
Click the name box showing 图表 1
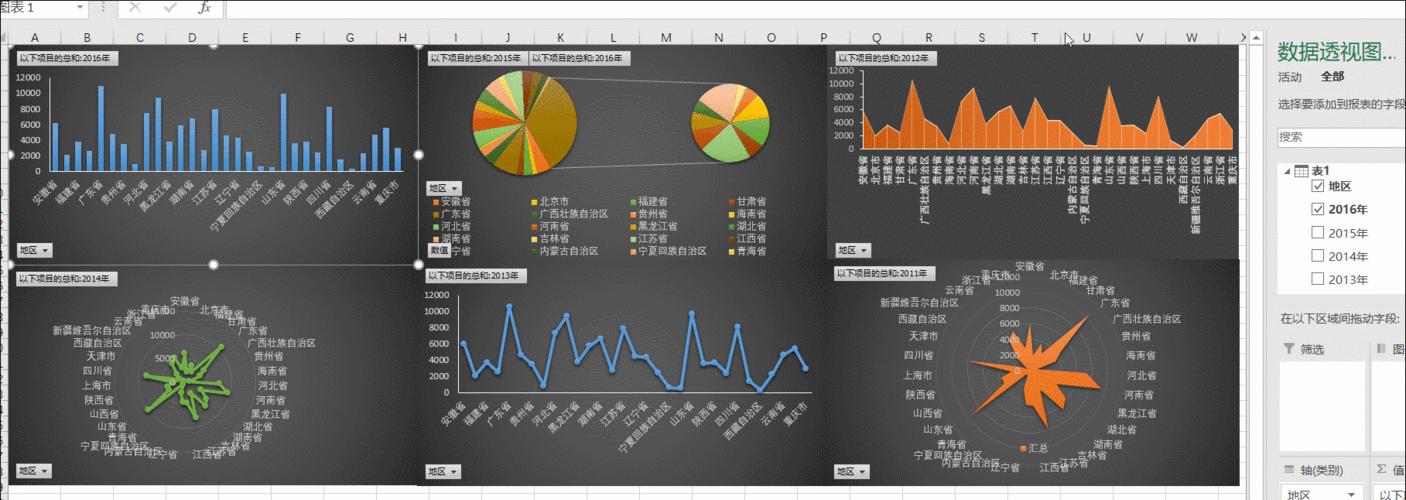[x=36, y=8]
